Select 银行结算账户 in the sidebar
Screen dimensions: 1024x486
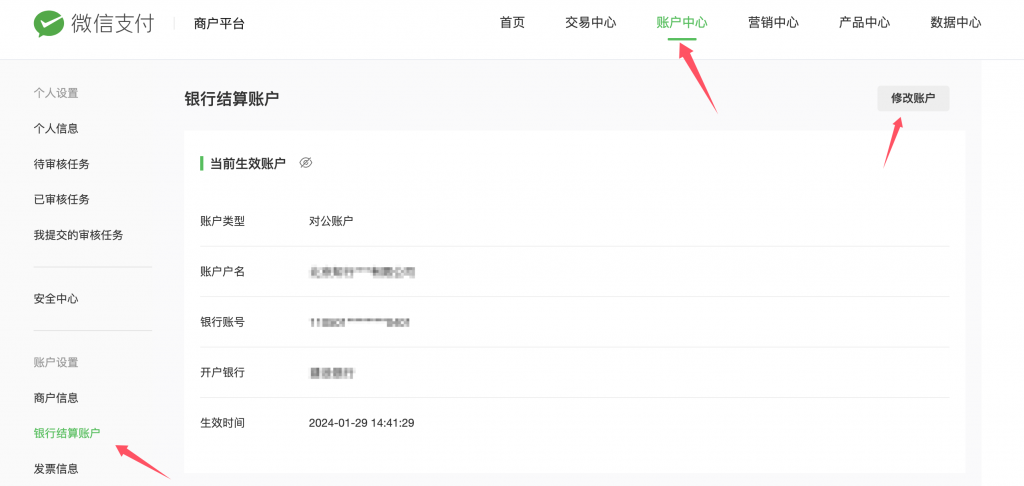tap(67, 433)
